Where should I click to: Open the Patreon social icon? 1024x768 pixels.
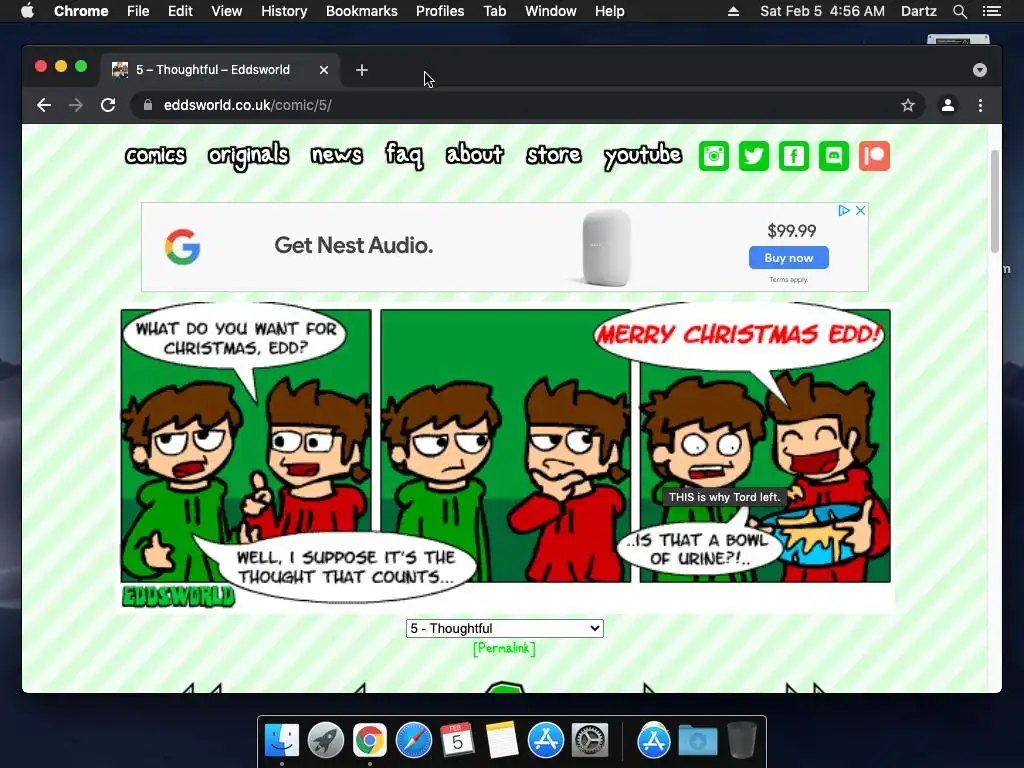(874, 156)
